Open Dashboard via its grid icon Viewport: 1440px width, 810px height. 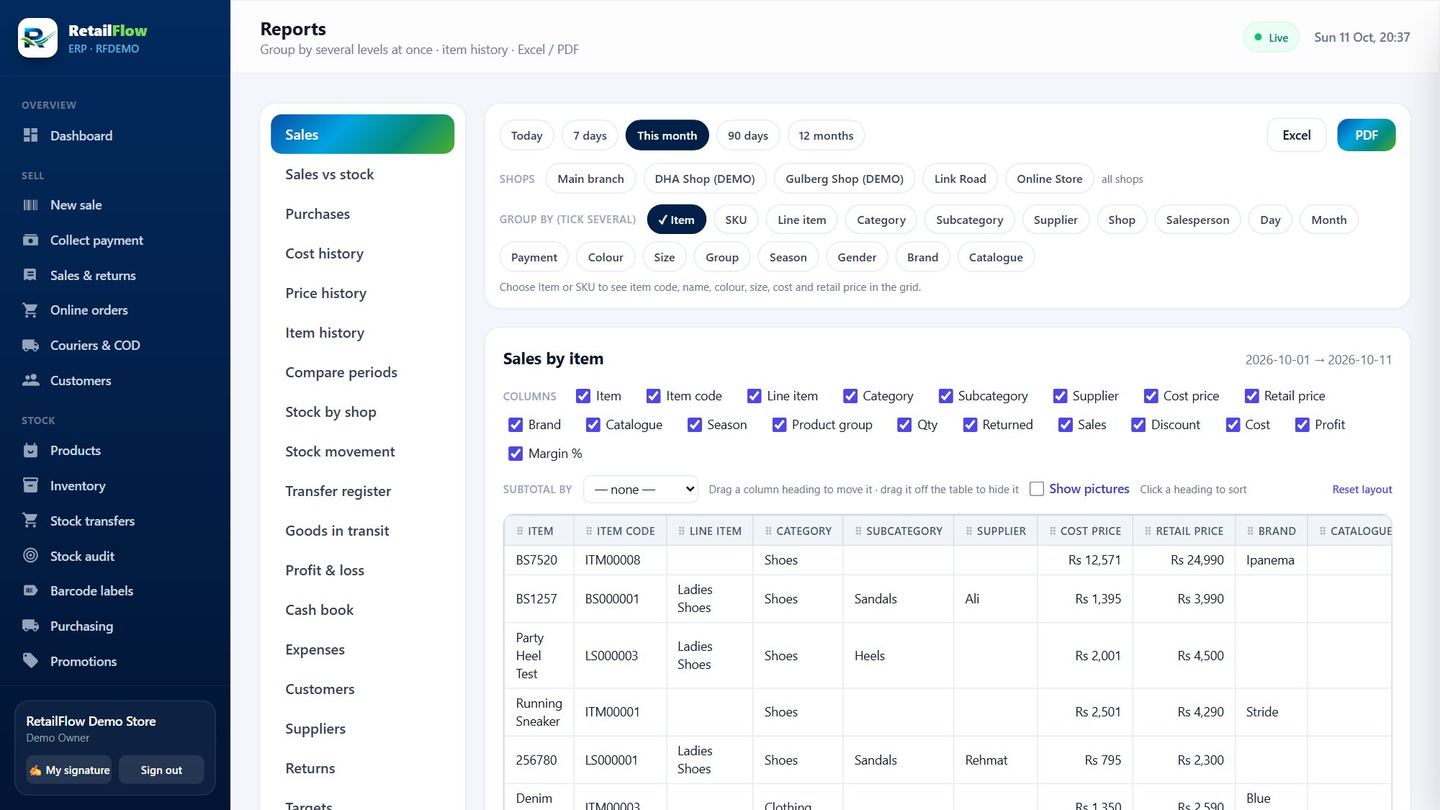(x=31, y=135)
